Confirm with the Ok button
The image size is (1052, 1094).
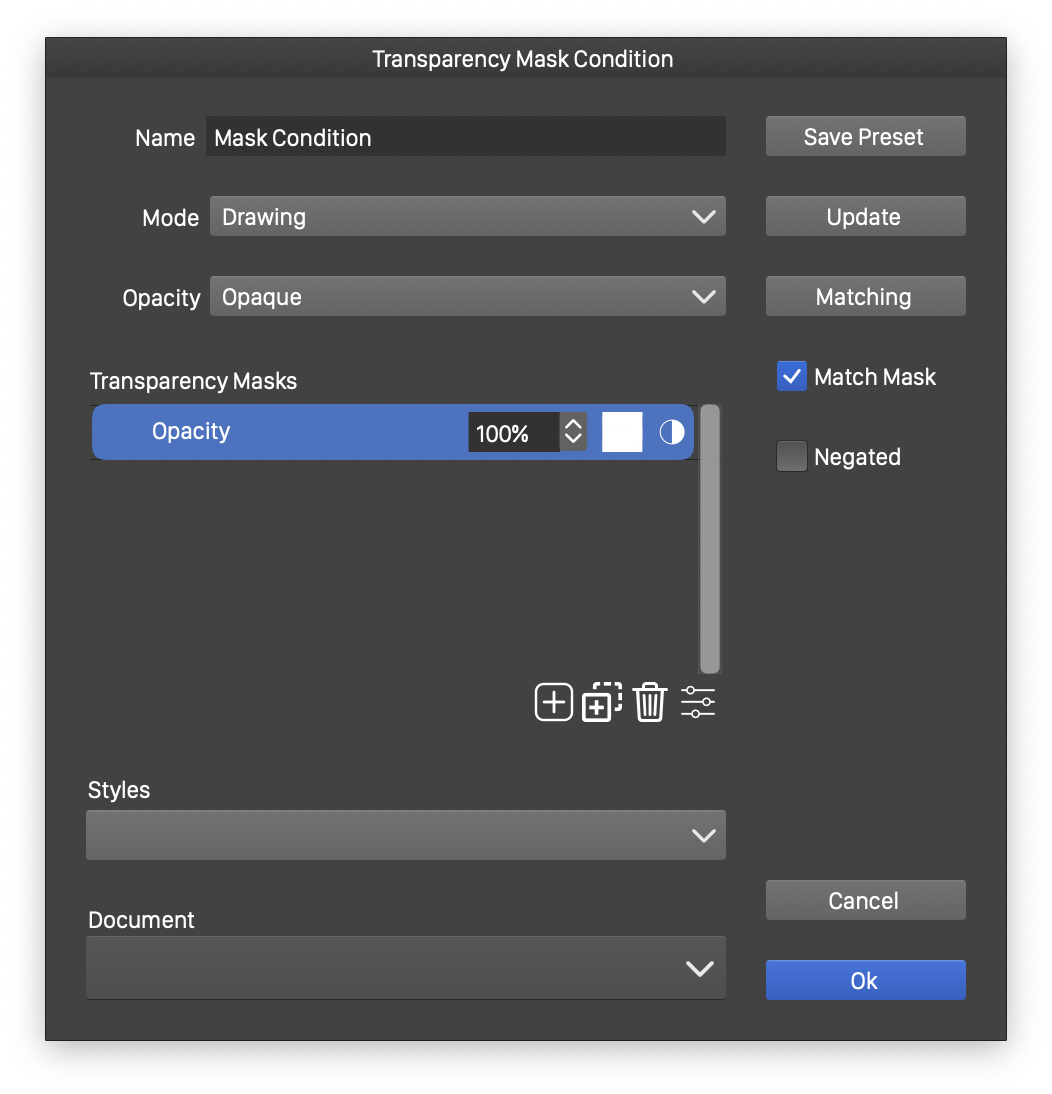click(865, 981)
